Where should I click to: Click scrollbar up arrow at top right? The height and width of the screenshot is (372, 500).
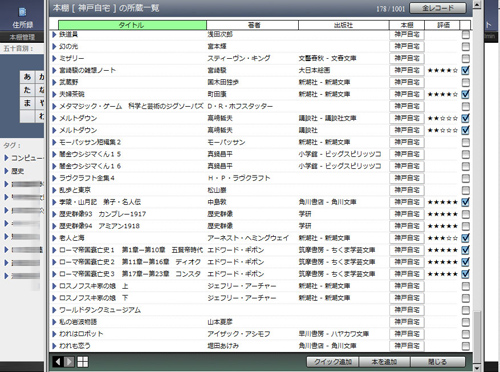(x=477, y=5)
